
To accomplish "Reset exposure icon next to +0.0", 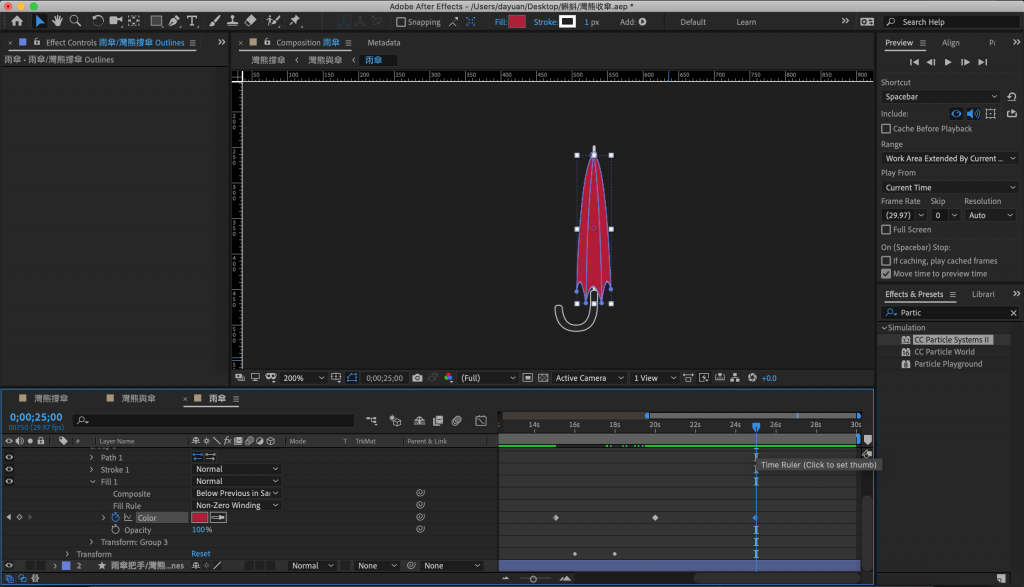I will [x=752, y=378].
